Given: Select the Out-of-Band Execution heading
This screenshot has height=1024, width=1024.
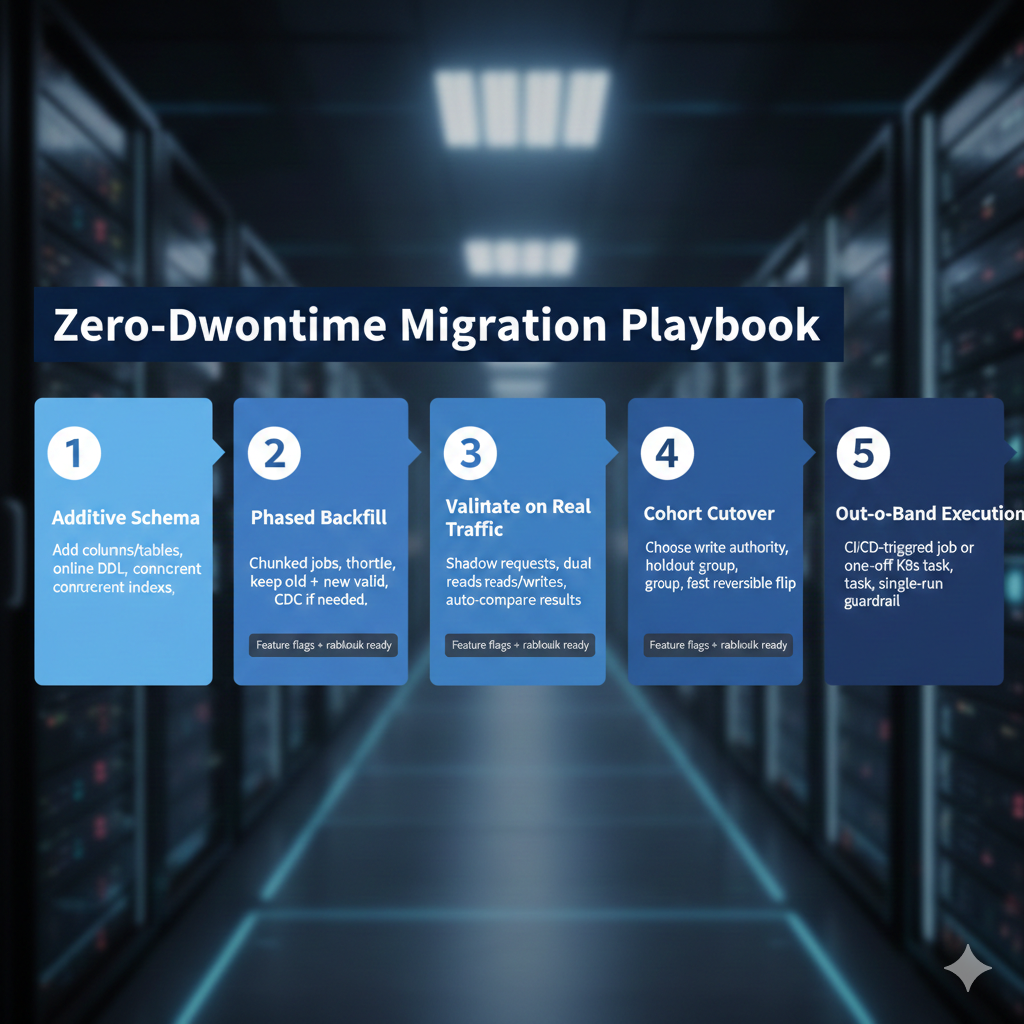Looking at the screenshot, I should pos(928,514).
